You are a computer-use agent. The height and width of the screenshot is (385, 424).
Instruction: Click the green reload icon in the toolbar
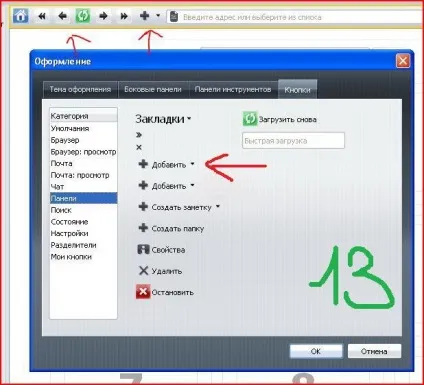point(83,16)
